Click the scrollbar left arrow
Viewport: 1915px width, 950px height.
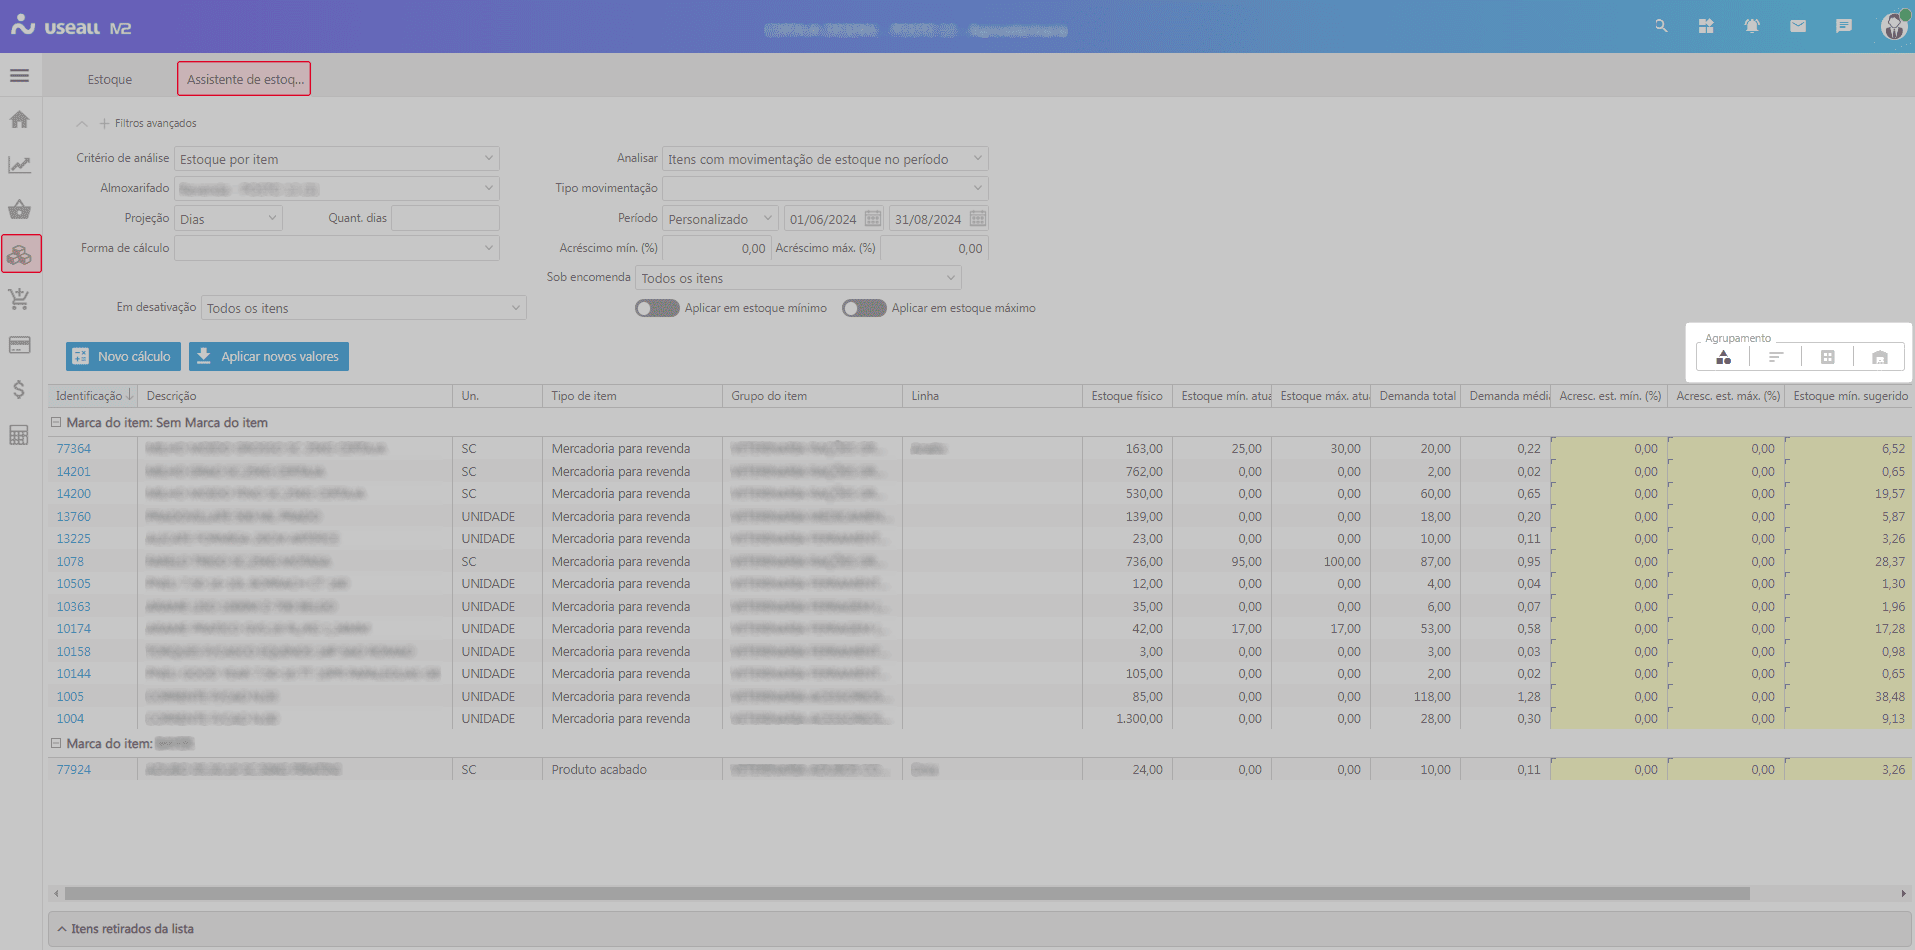pyautogui.click(x=56, y=893)
